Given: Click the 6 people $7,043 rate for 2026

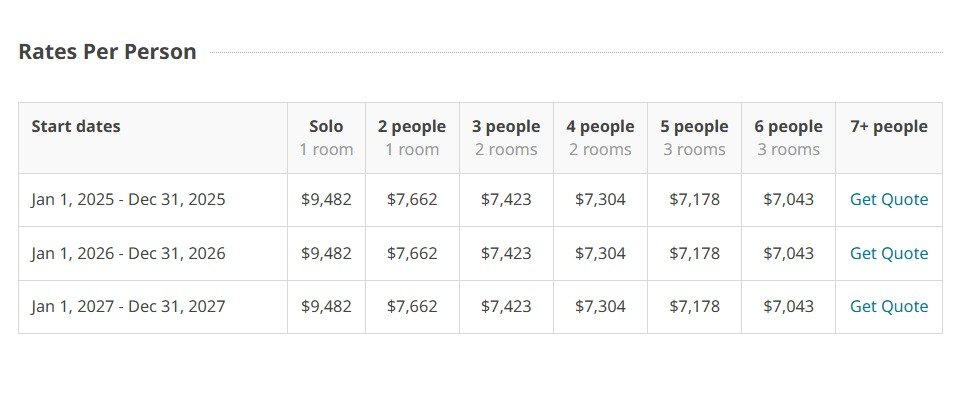Looking at the screenshot, I should click(x=788, y=253).
